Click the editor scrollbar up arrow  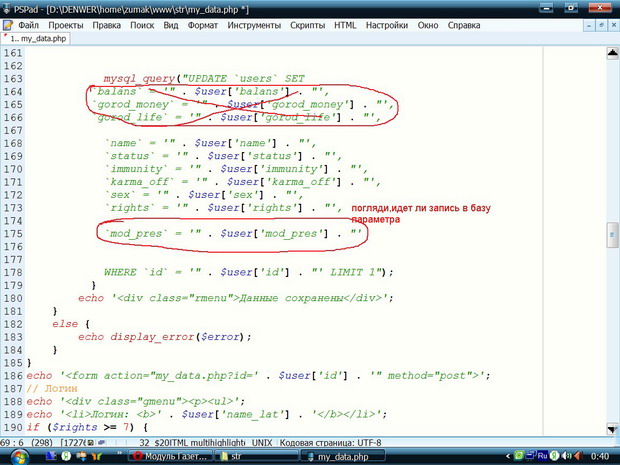tap(611, 51)
